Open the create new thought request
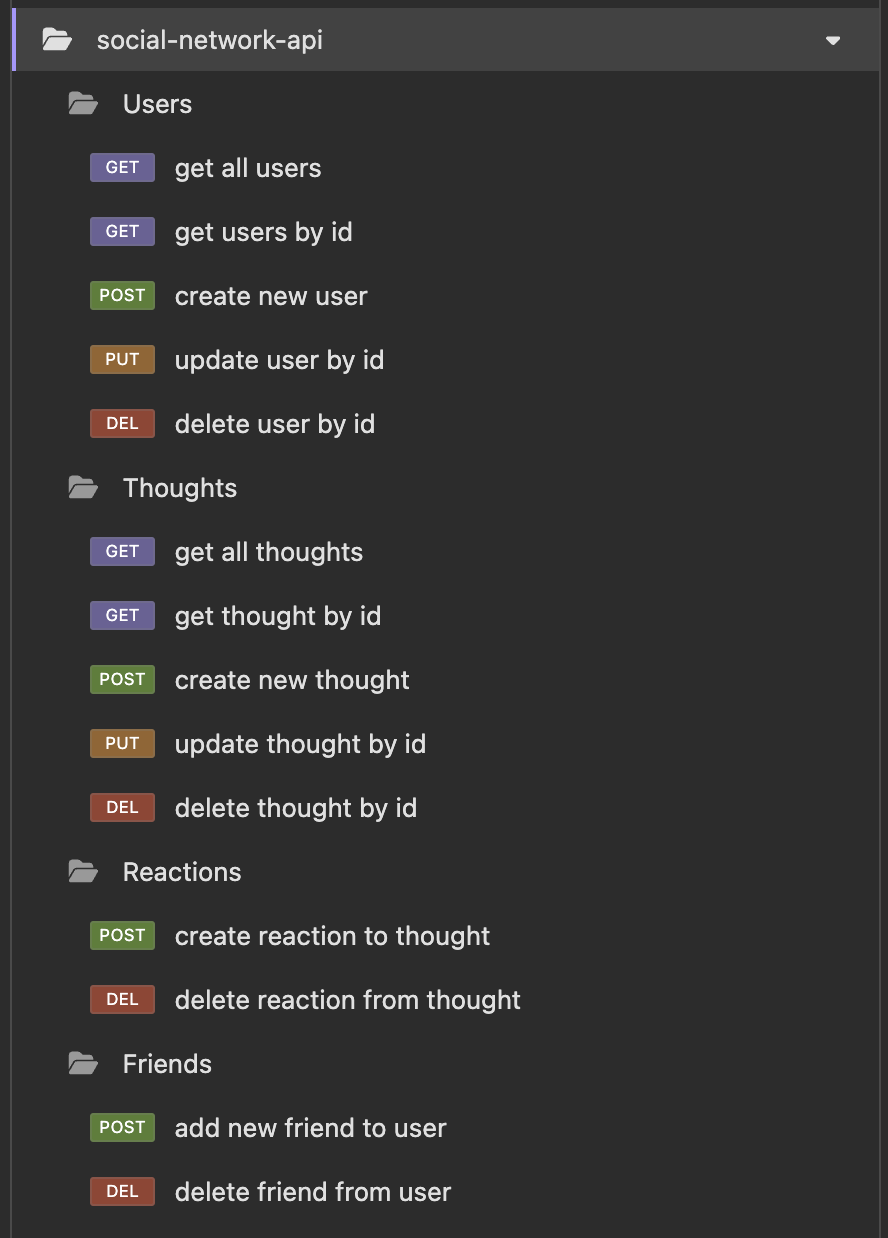 tap(292, 680)
